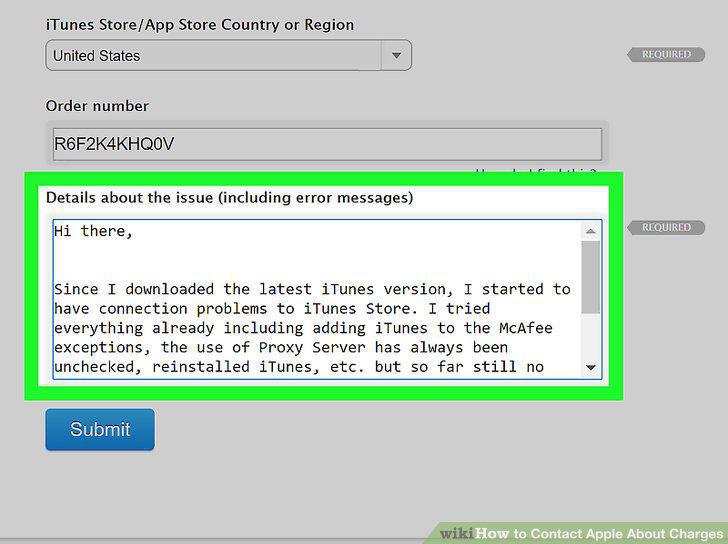The width and height of the screenshot is (728, 544).
Task: Click the 'Hi there,' line in details
Action: [x=93, y=231]
